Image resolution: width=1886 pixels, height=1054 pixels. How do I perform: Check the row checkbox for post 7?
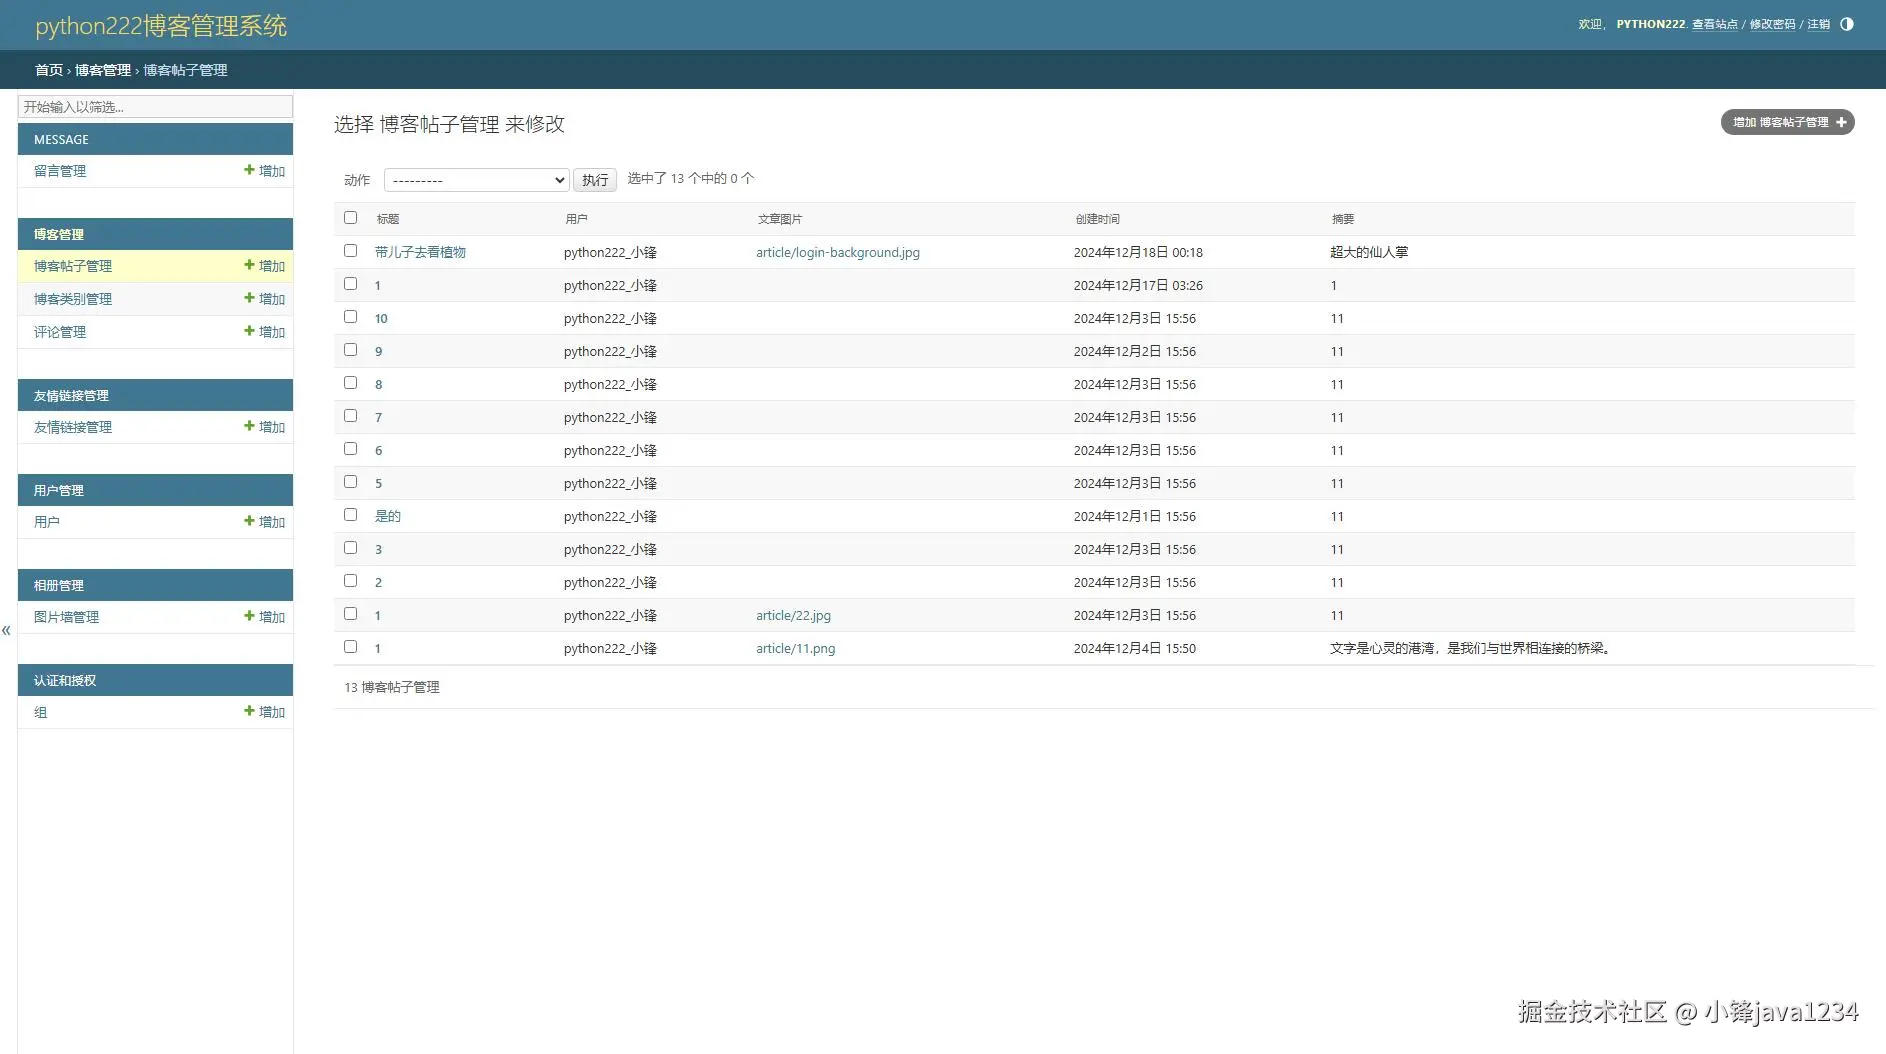350,416
